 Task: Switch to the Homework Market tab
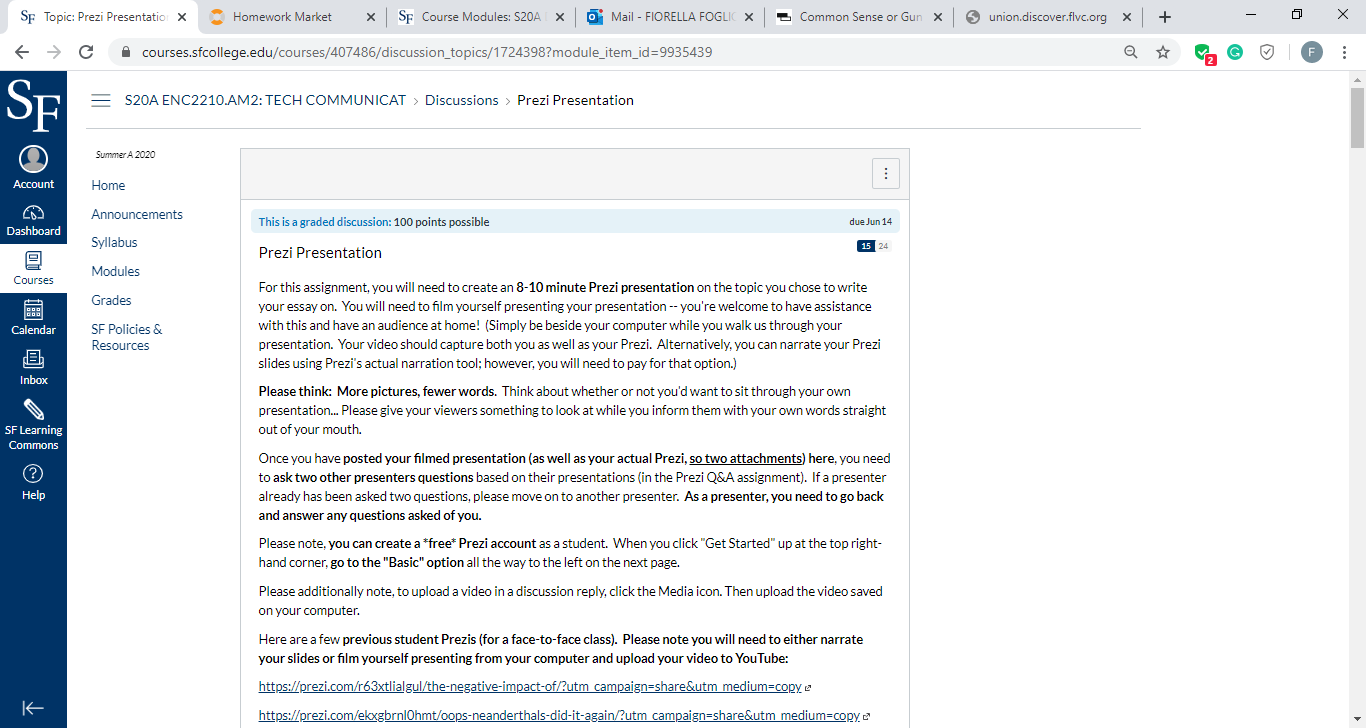point(292,17)
